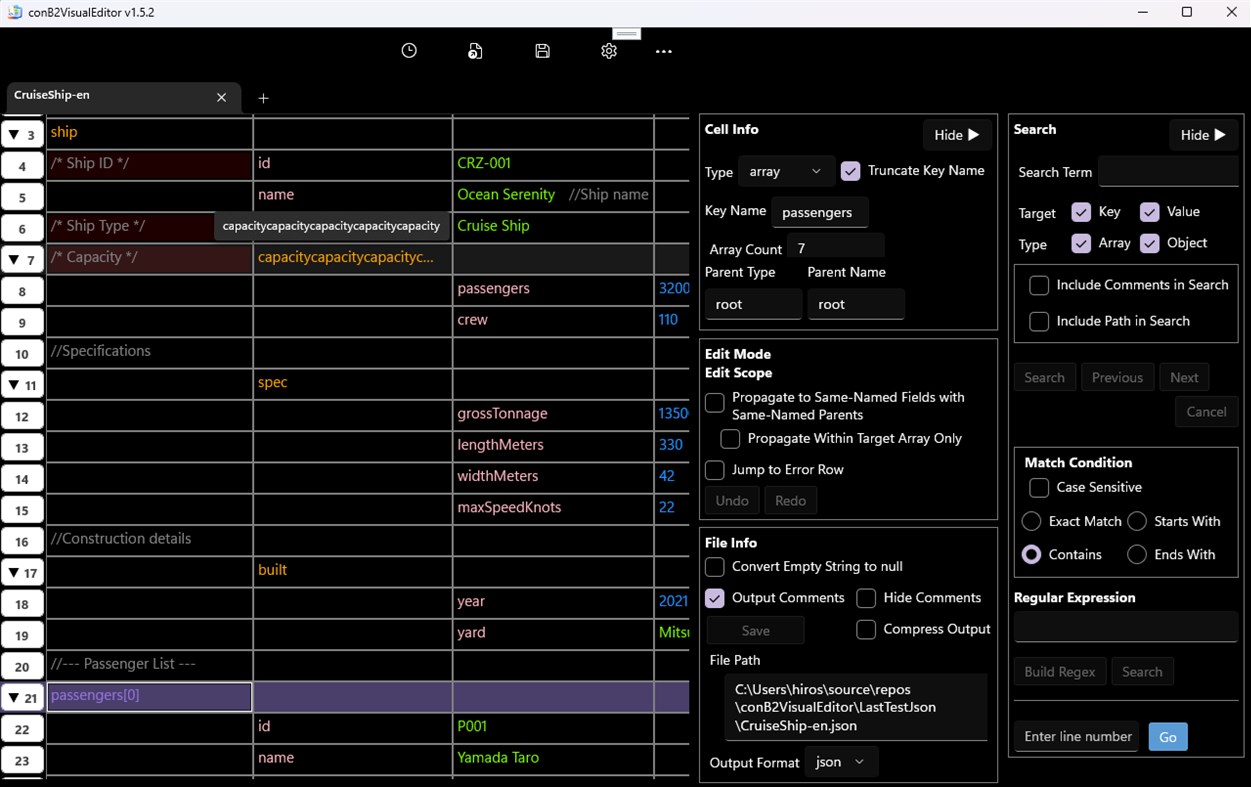Open the Output Format json dropdown

point(841,762)
